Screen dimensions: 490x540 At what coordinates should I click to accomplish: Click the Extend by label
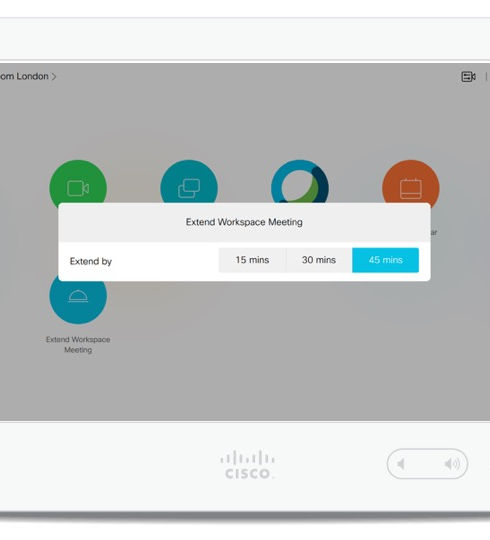point(91,261)
